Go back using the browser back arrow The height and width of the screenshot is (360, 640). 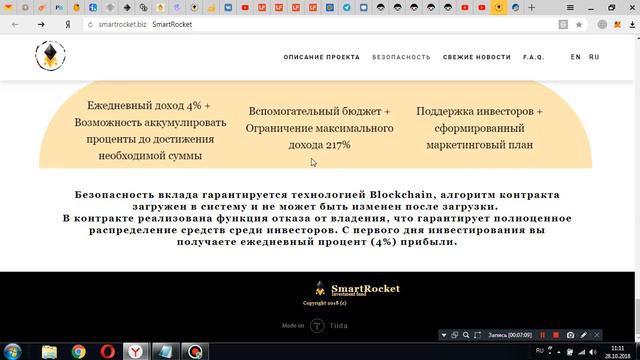tap(15, 24)
